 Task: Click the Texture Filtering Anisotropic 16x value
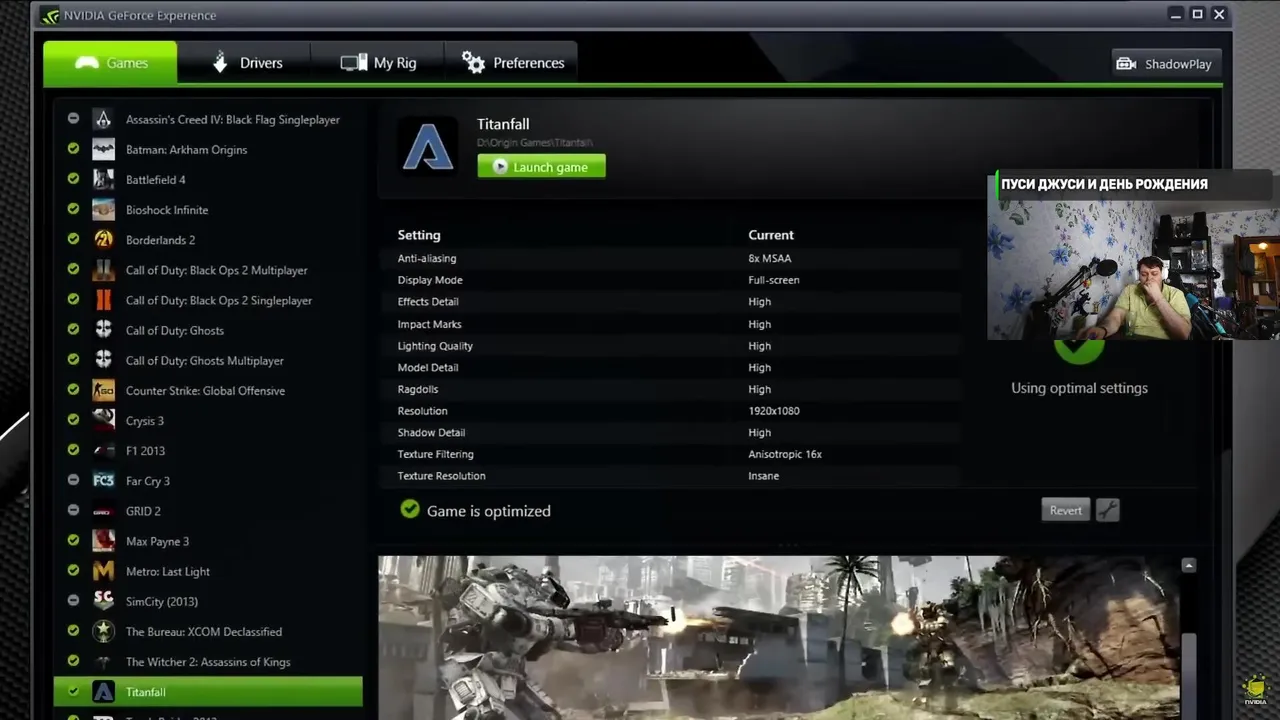[784, 454]
